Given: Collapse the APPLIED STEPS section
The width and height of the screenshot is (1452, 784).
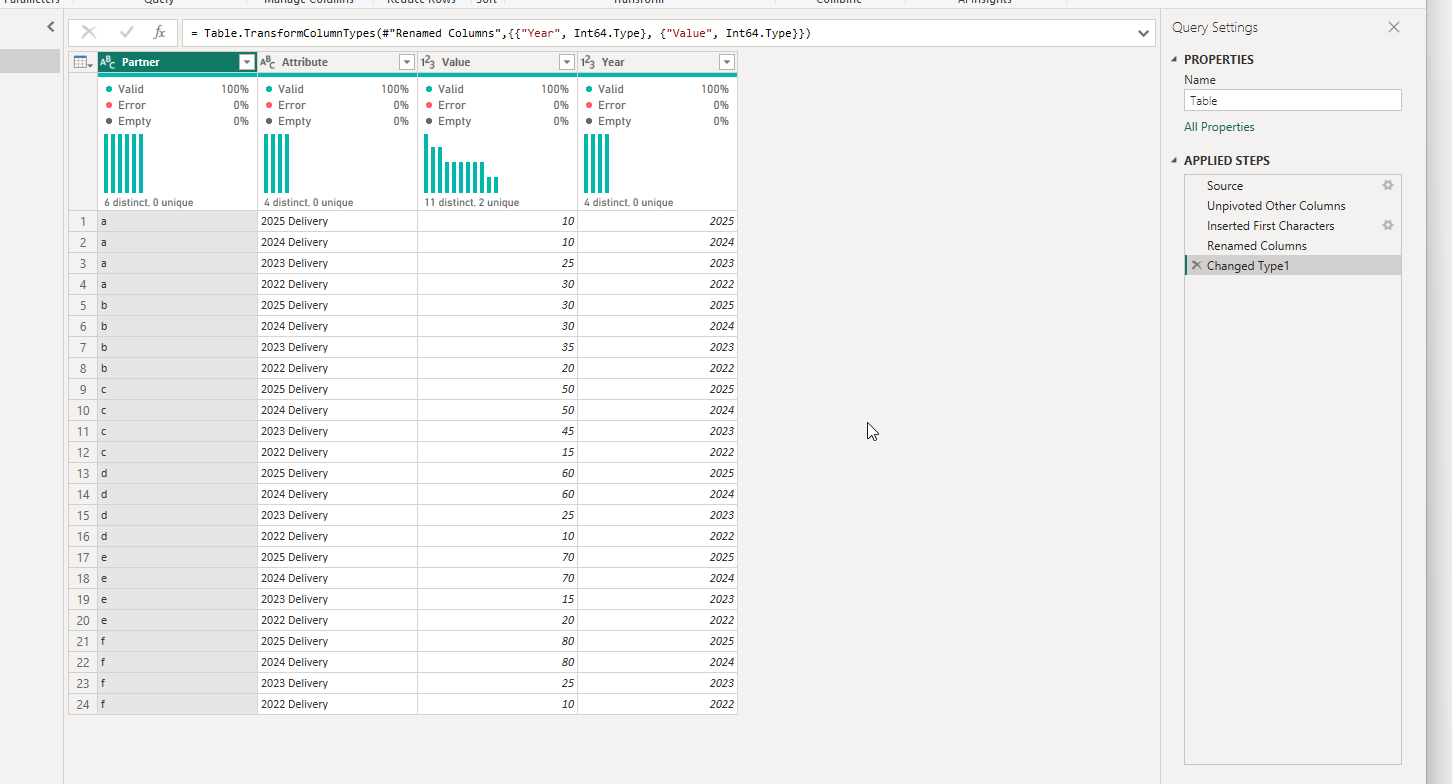Looking at the screenshot, I should tap(1175, 161).
